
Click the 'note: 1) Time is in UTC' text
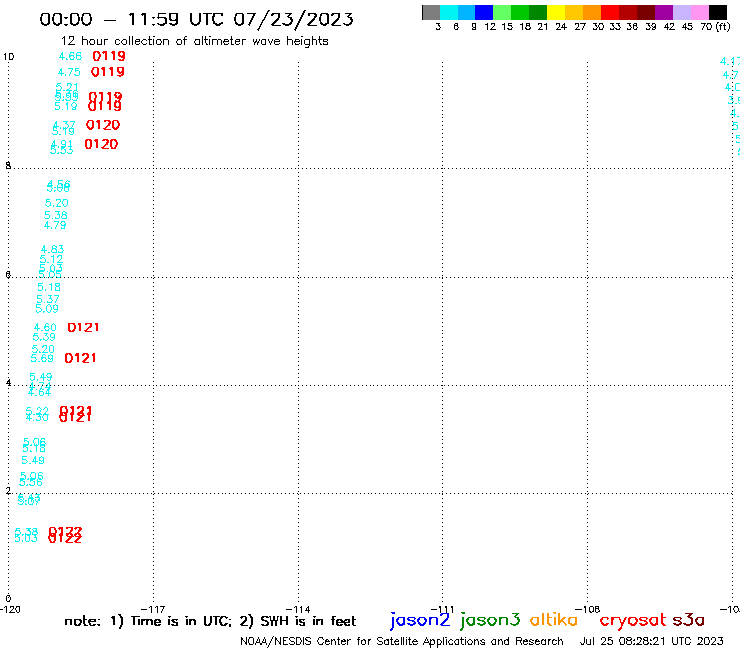click(148, 621)
